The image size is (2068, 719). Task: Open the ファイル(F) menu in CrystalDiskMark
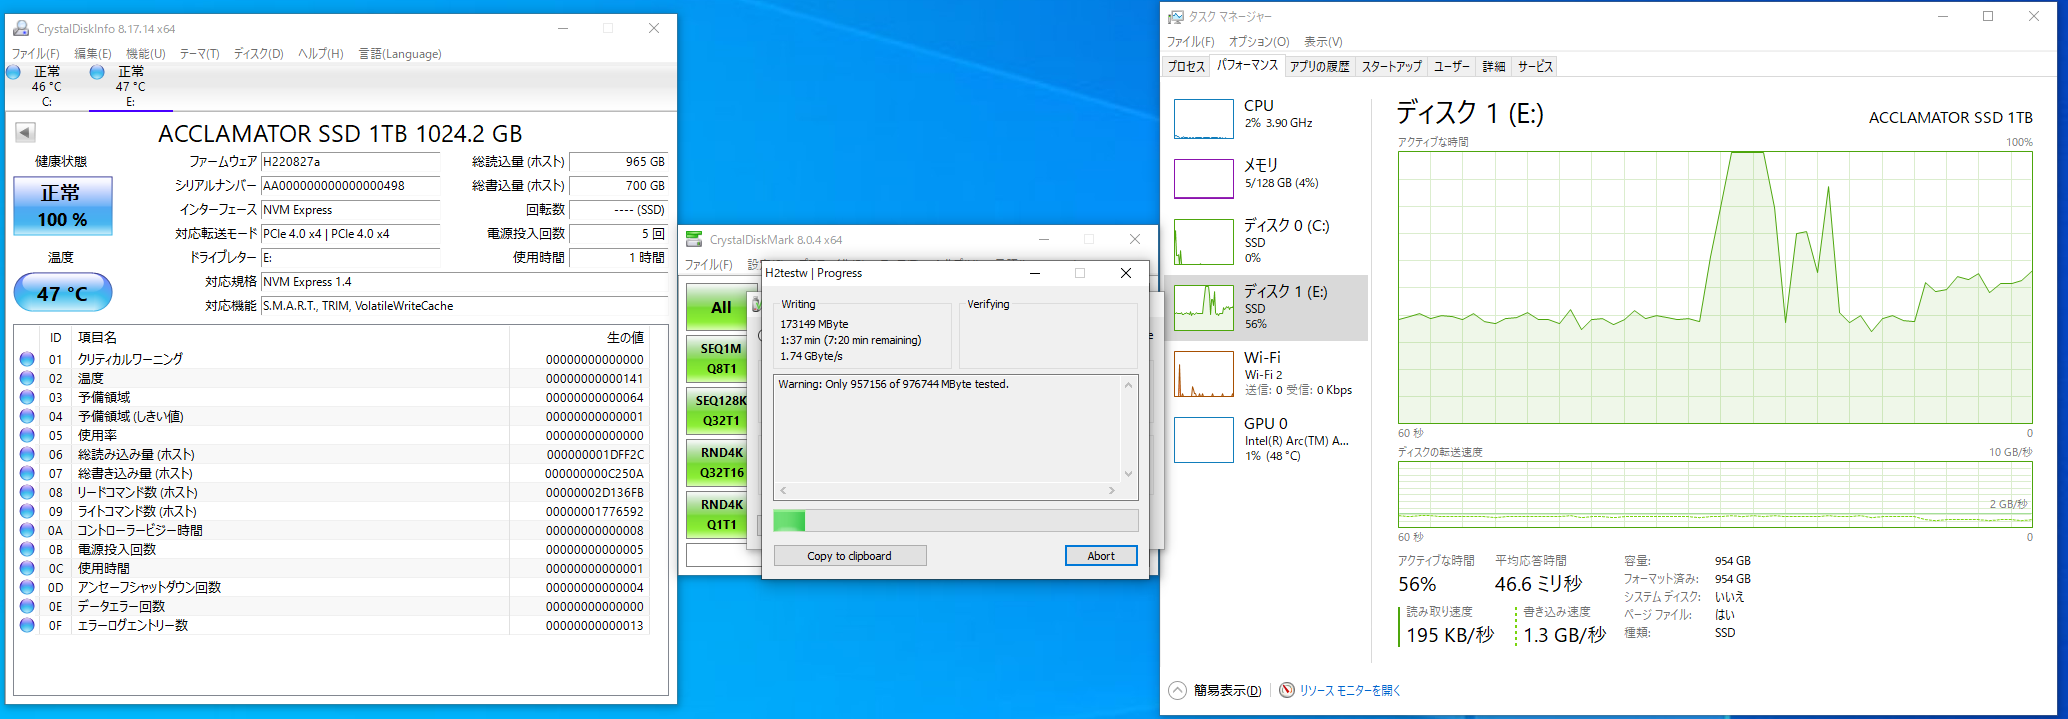[x=709, y=265]
